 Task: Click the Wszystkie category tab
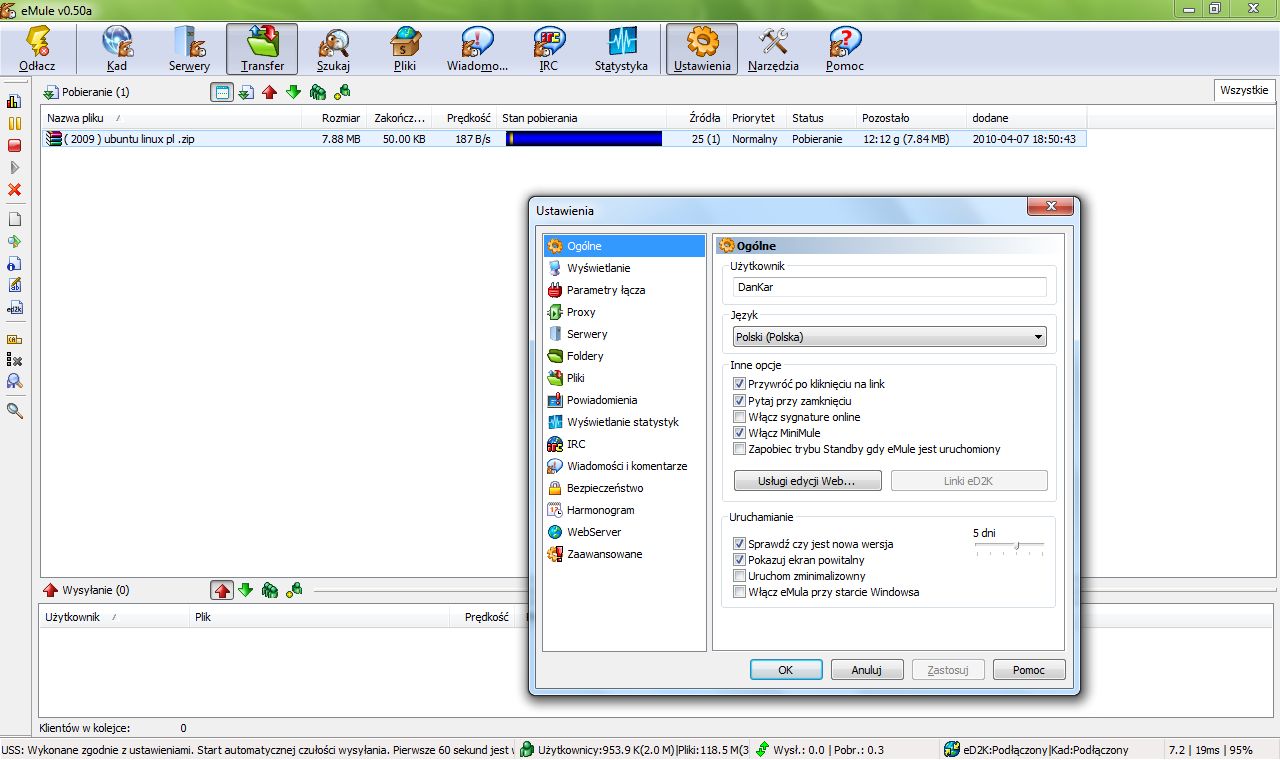click(1244, 90)
